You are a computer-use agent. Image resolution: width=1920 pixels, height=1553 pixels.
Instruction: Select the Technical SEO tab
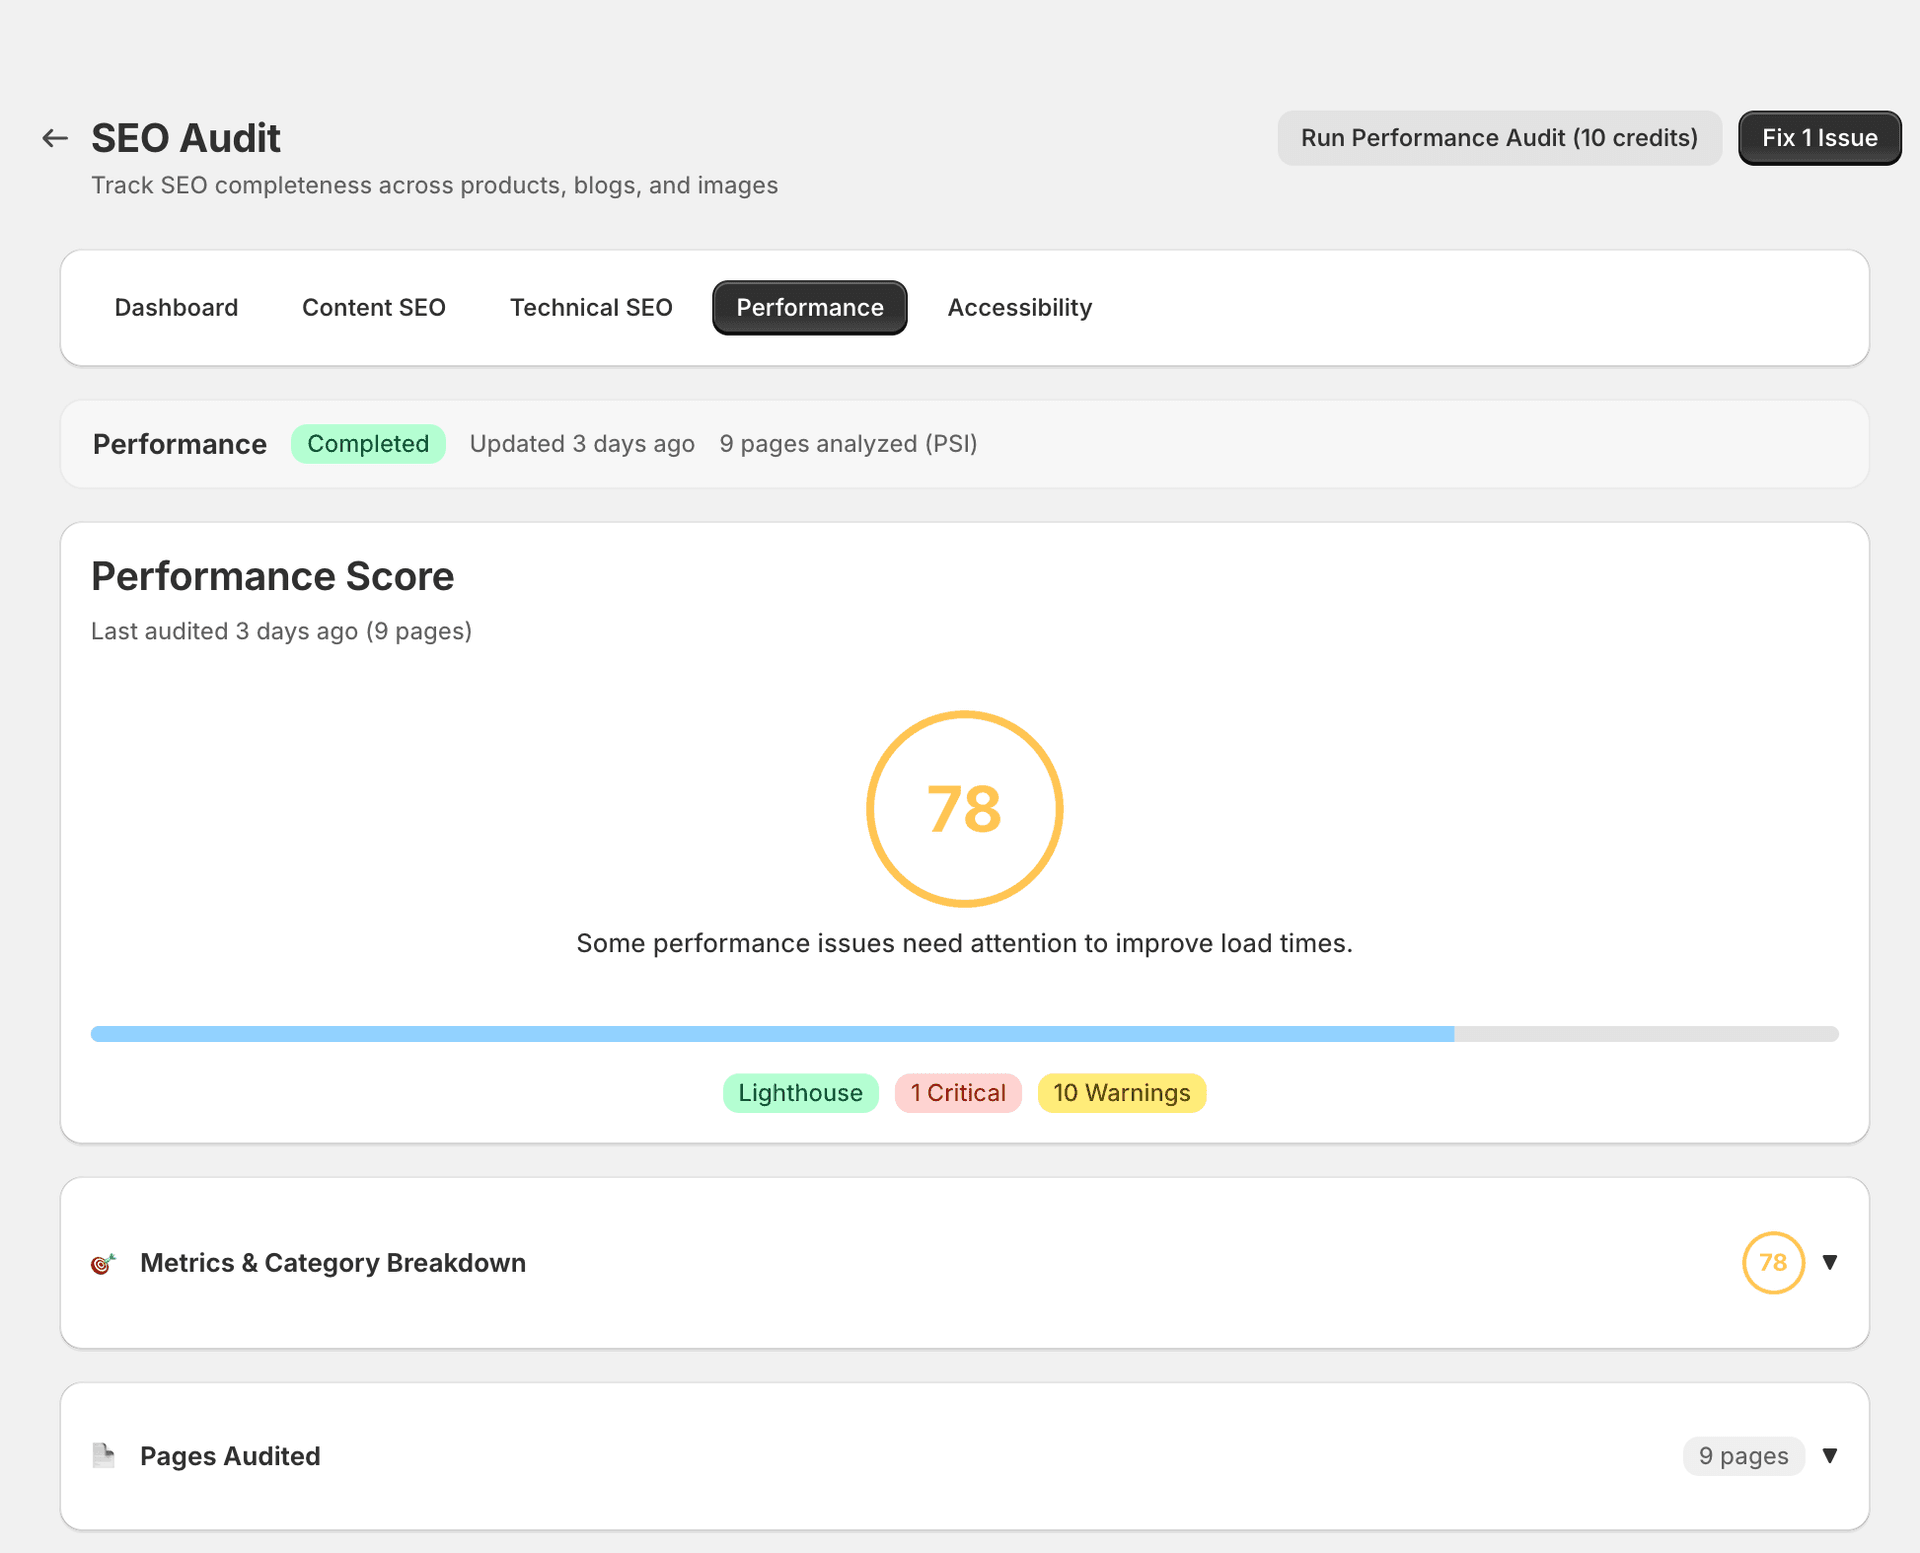click(590, 307)
